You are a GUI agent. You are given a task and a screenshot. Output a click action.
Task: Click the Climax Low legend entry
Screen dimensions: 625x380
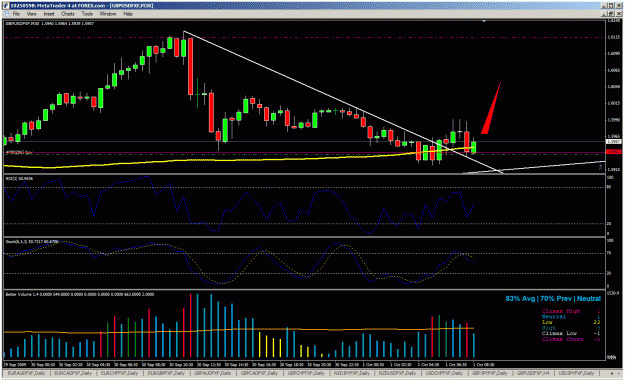tap(559, 333)
